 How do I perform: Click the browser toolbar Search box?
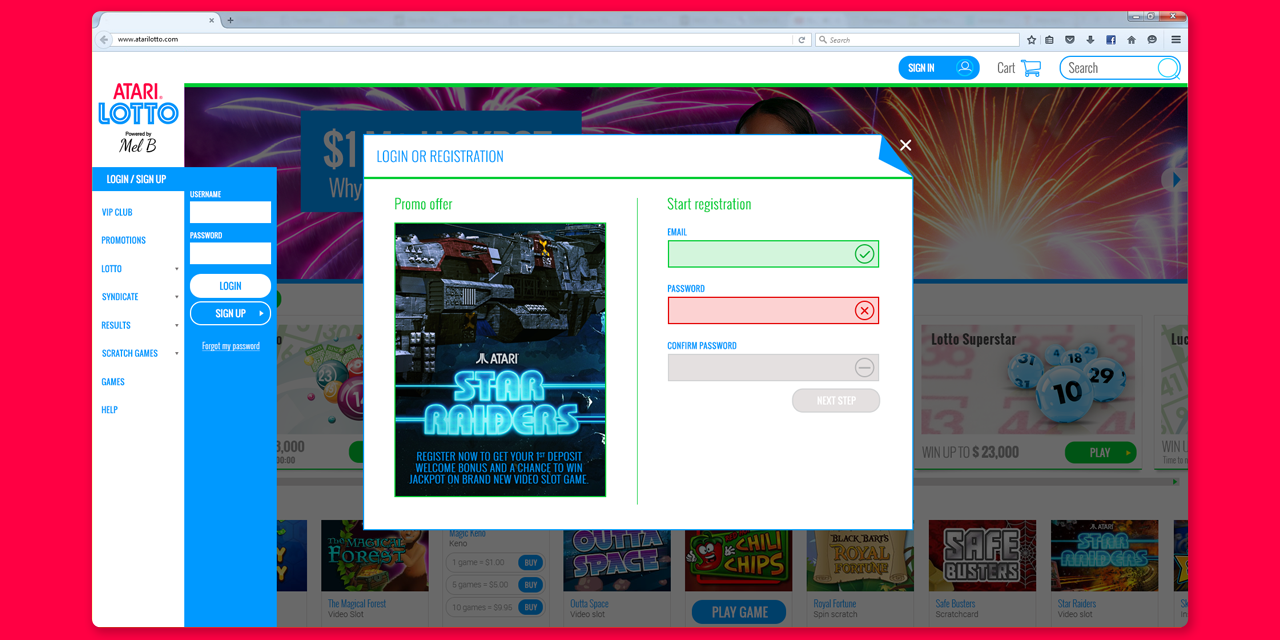click(917, 40)
